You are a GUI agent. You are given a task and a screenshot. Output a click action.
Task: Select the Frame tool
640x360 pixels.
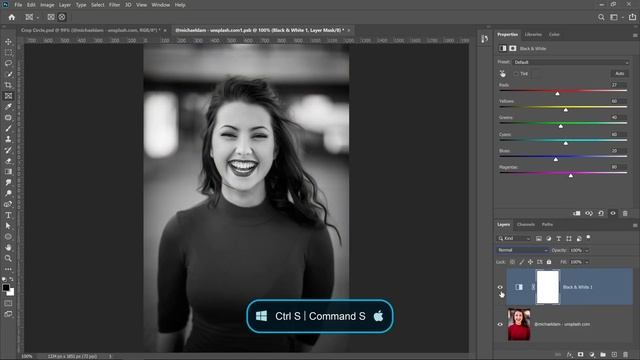pyautogui.click(x=8, y=96)
